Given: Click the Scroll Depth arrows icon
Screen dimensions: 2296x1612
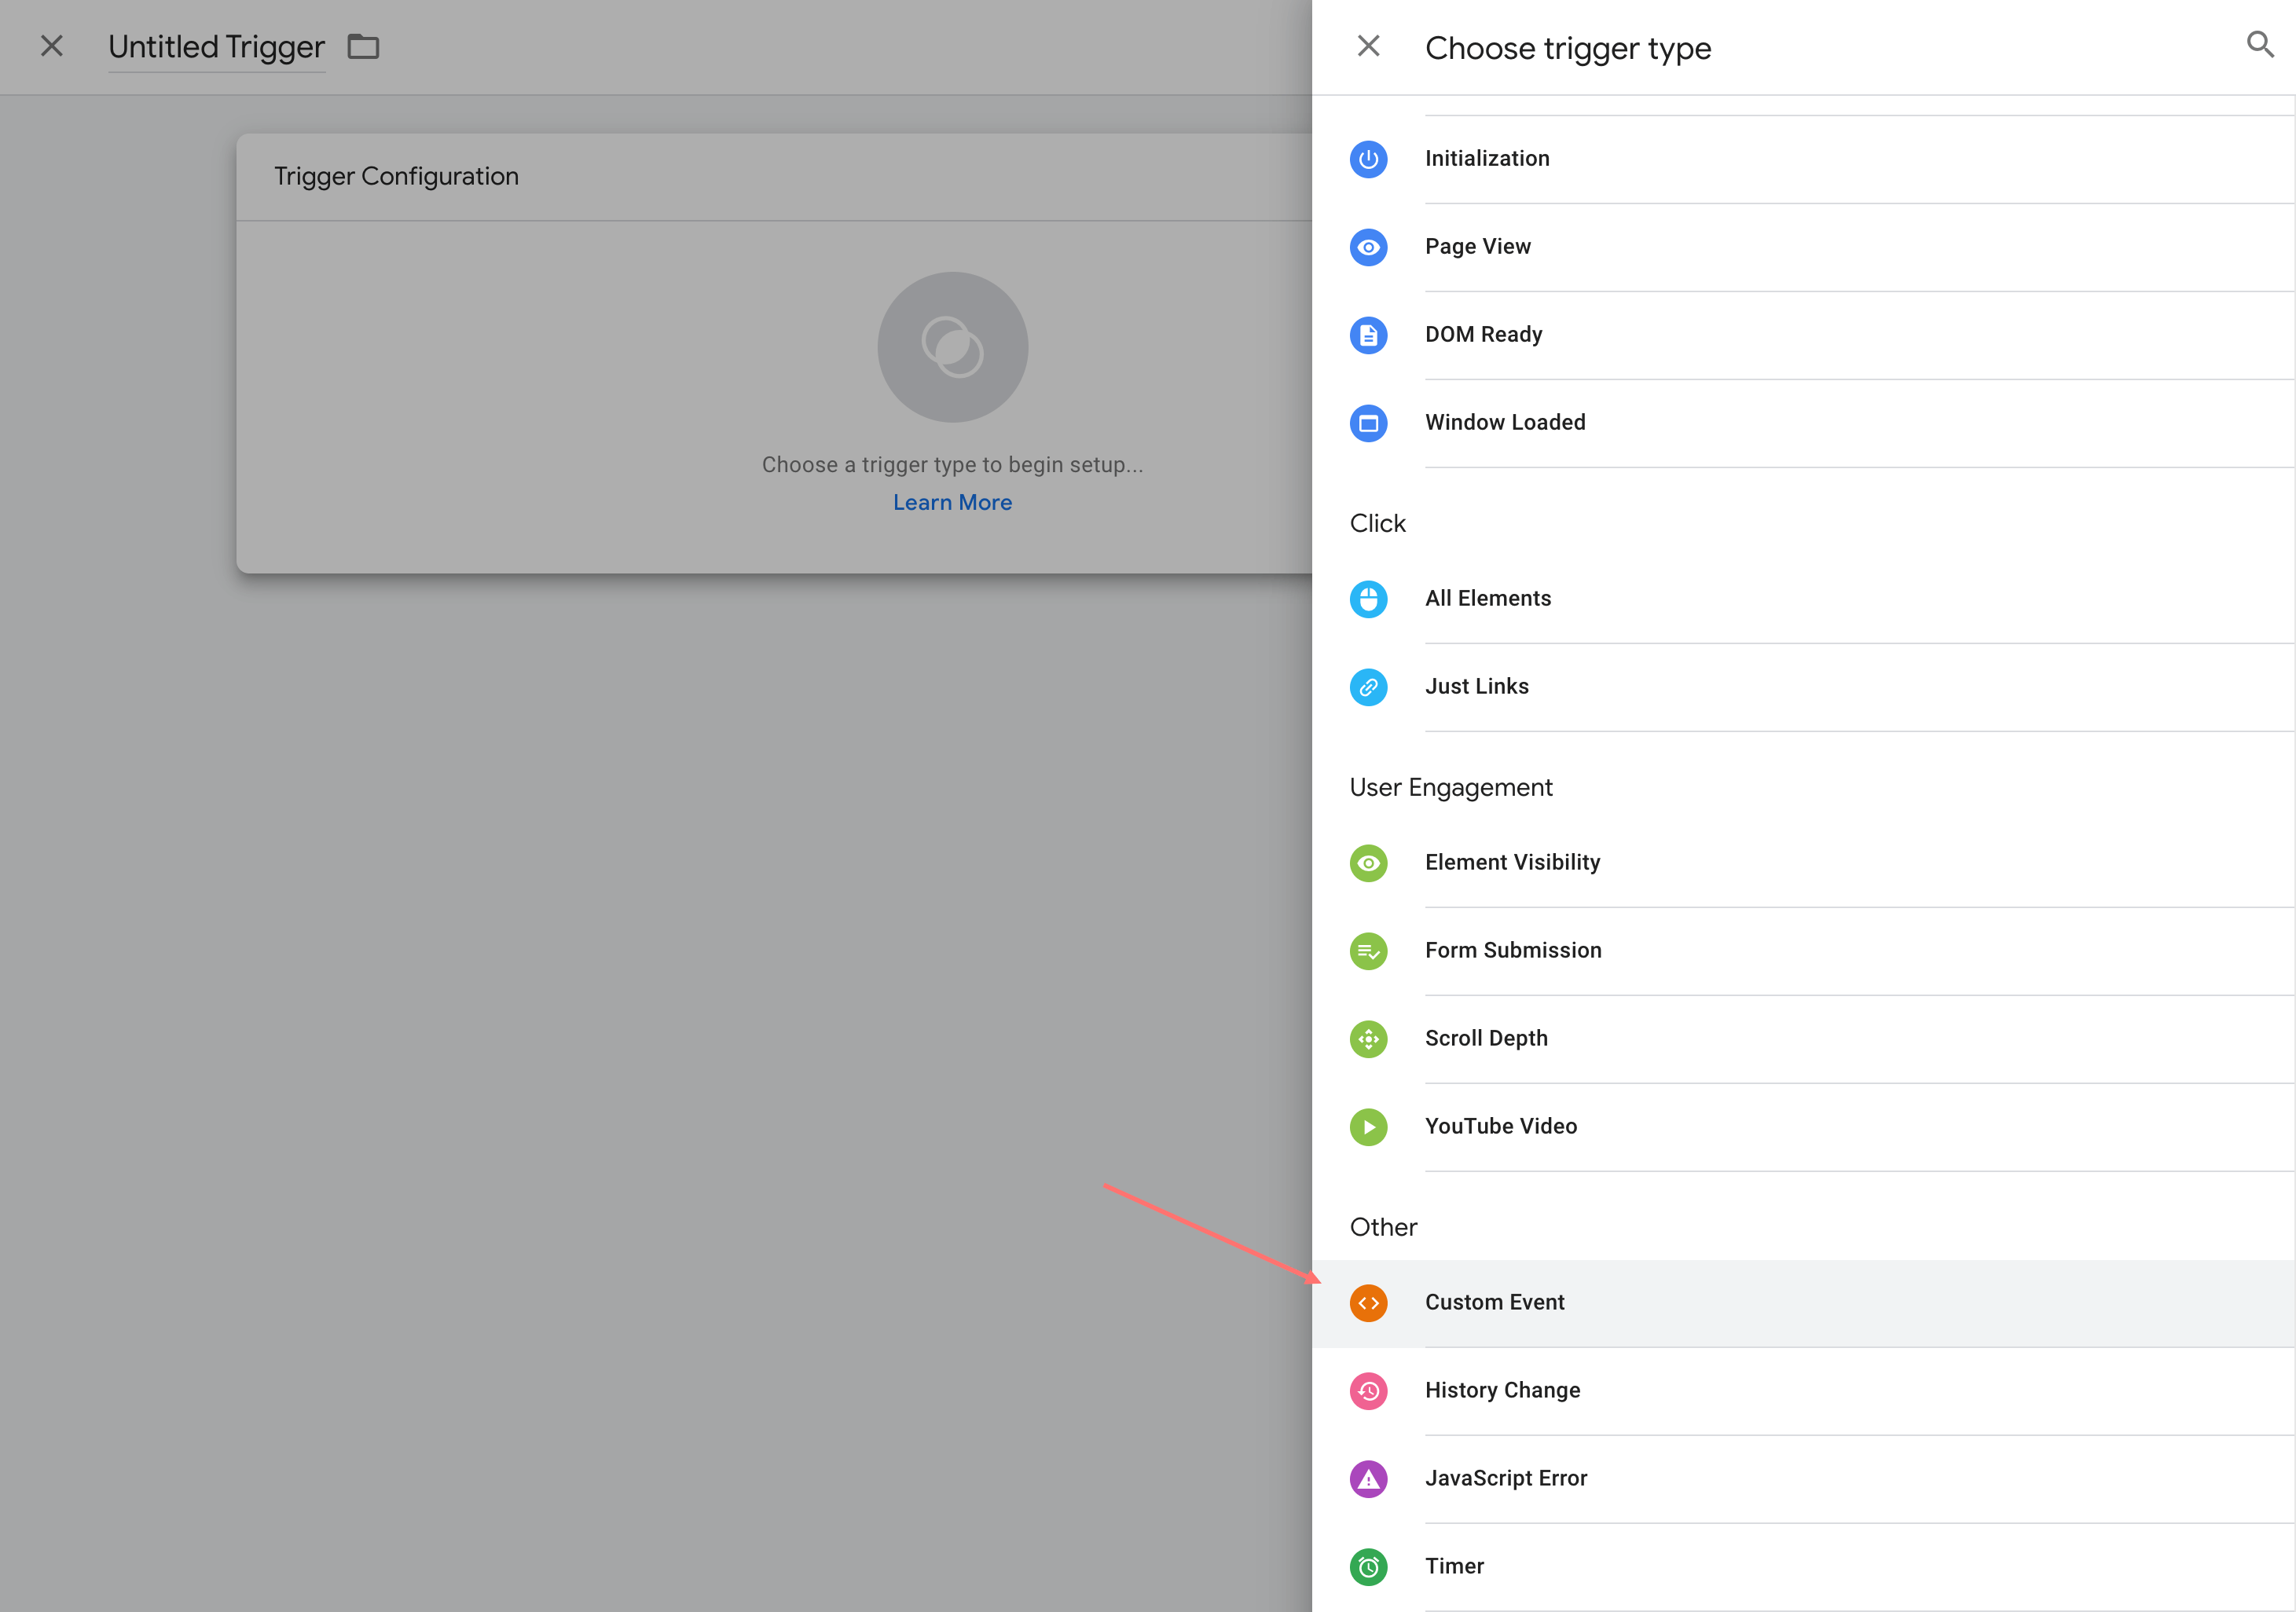Looking at the screenshot, I should (x=1368, y=1039).
